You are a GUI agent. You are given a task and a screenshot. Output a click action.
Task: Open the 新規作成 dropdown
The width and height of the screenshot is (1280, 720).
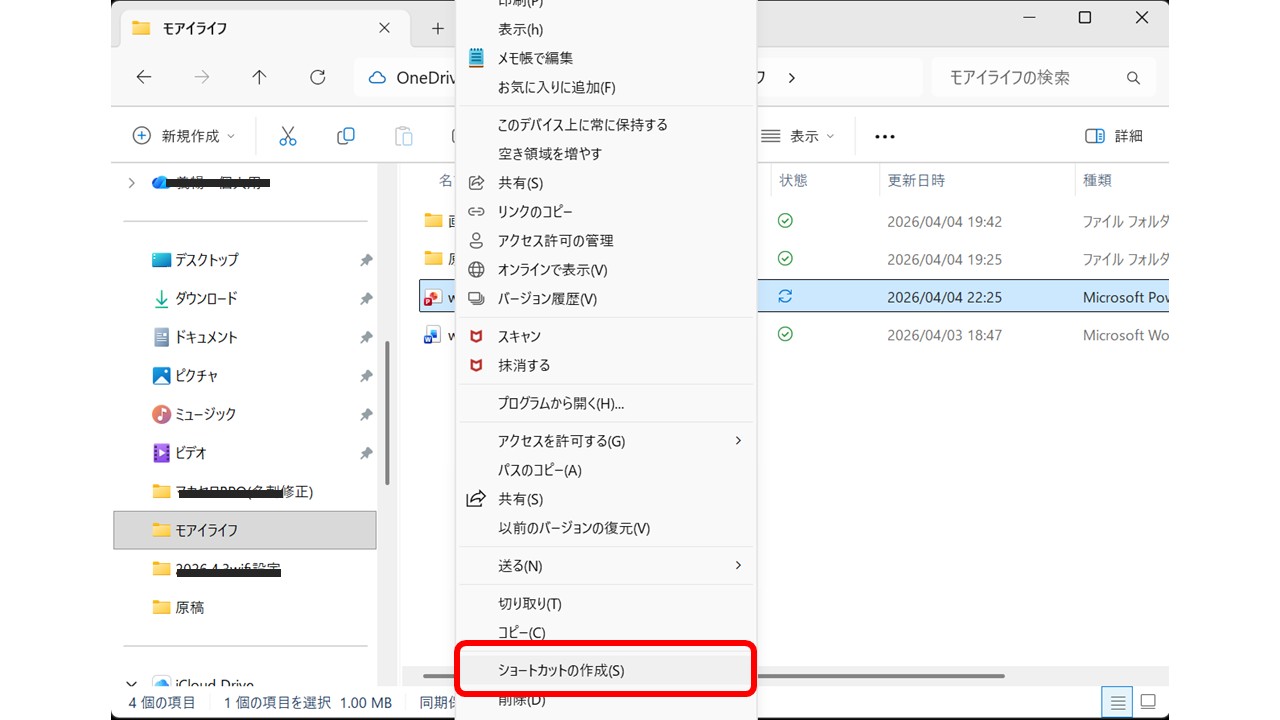[184, 136]
